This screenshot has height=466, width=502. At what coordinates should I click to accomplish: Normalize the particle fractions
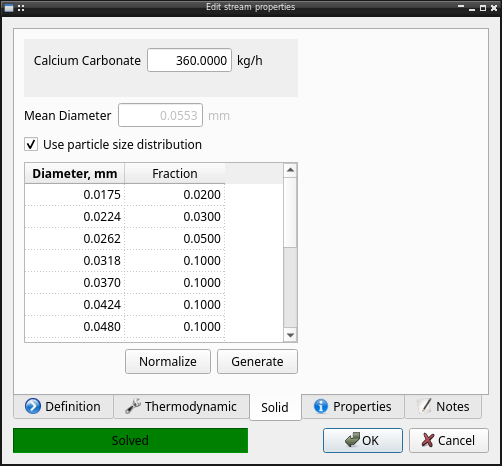(x=168, y=361)
